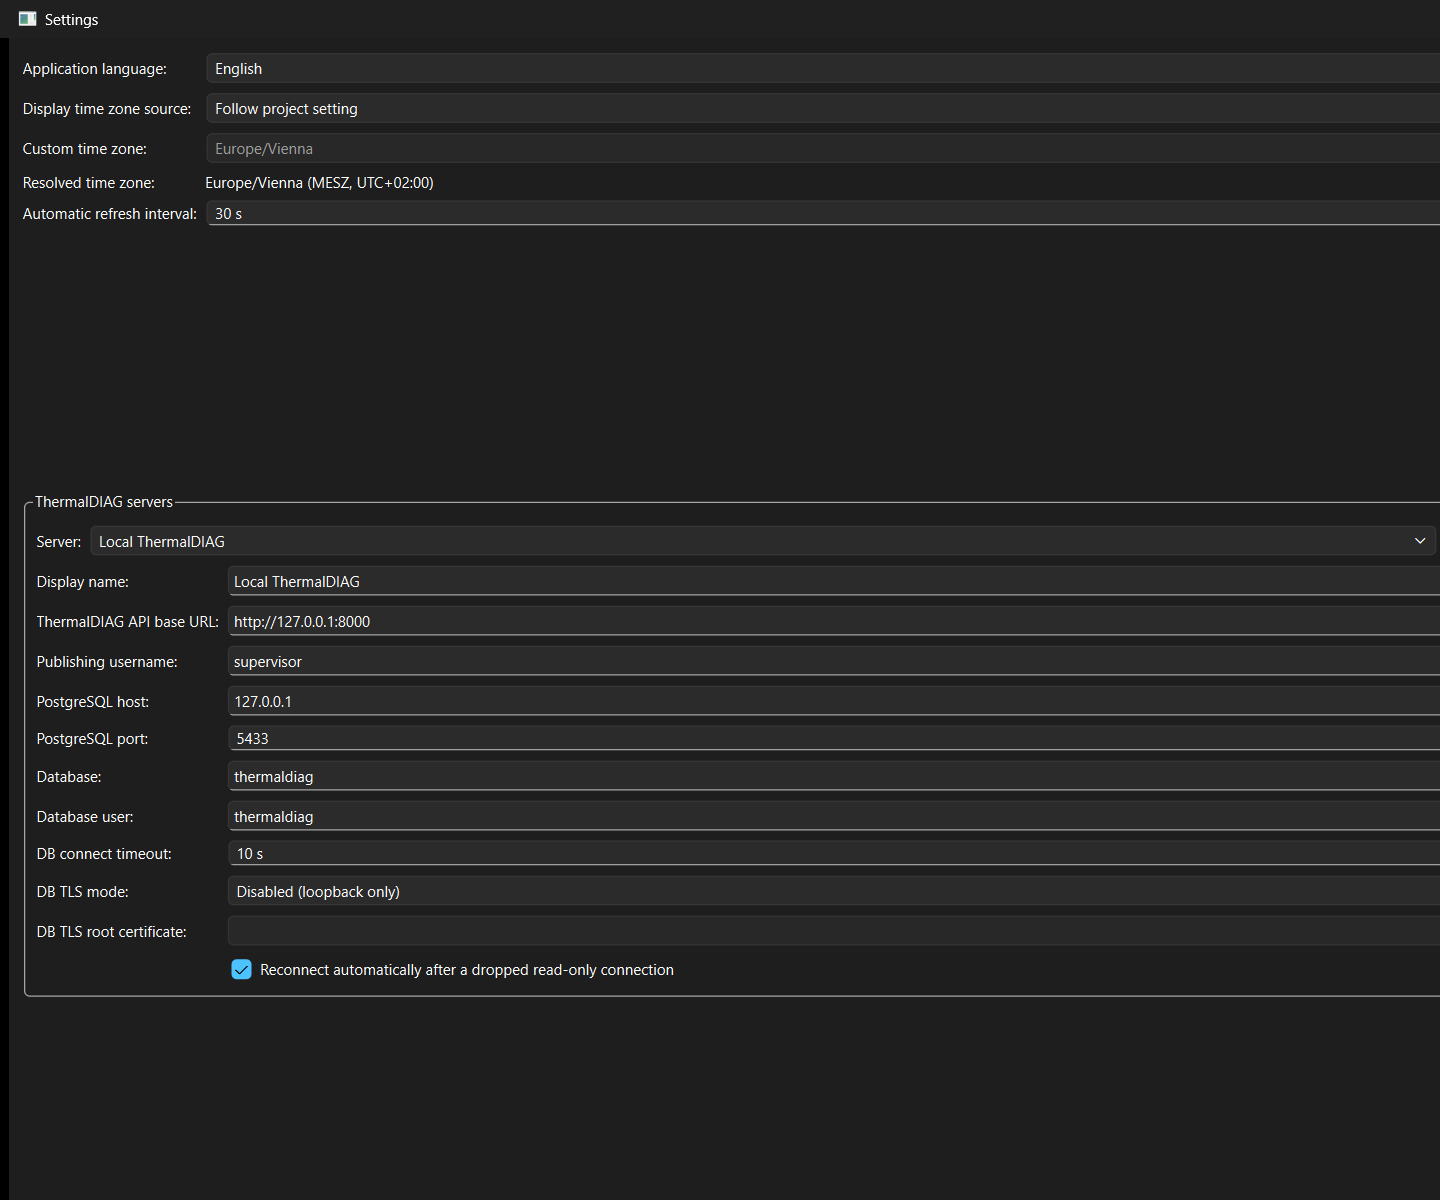Click the Settings window icon in title bar
Image resolution: width=1440 pixels, height=1200 pixels.
(x=27, y=19)
